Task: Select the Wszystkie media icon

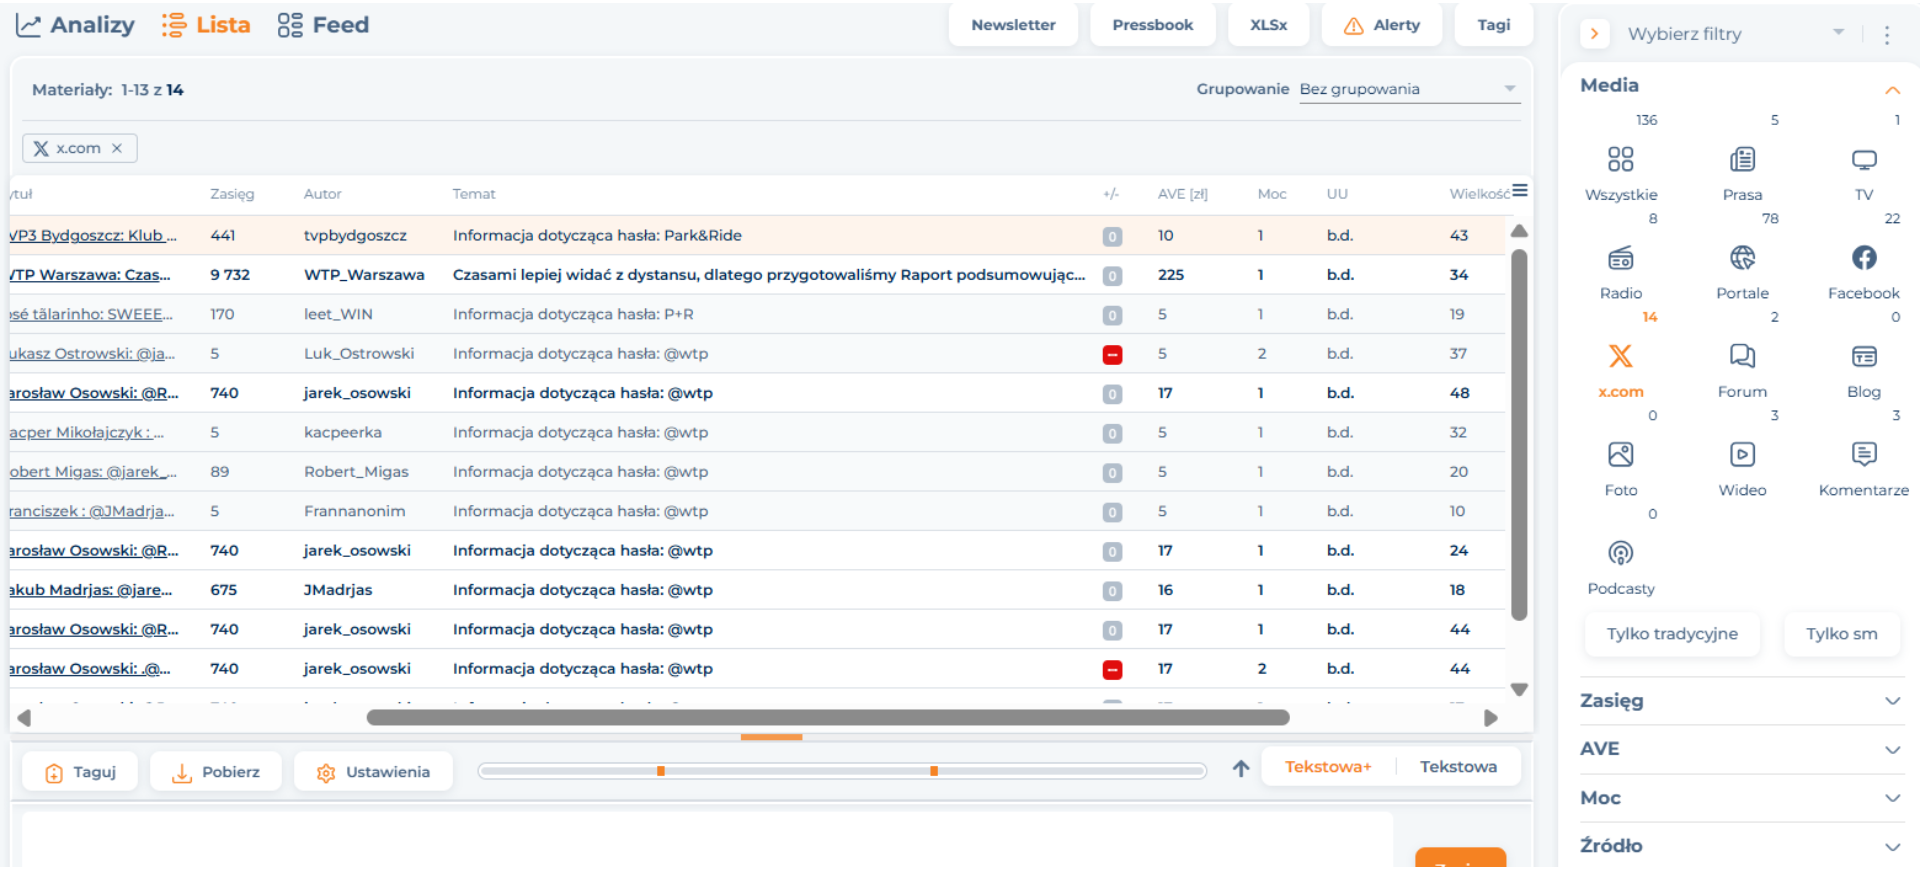Action: coord(1620,160)
